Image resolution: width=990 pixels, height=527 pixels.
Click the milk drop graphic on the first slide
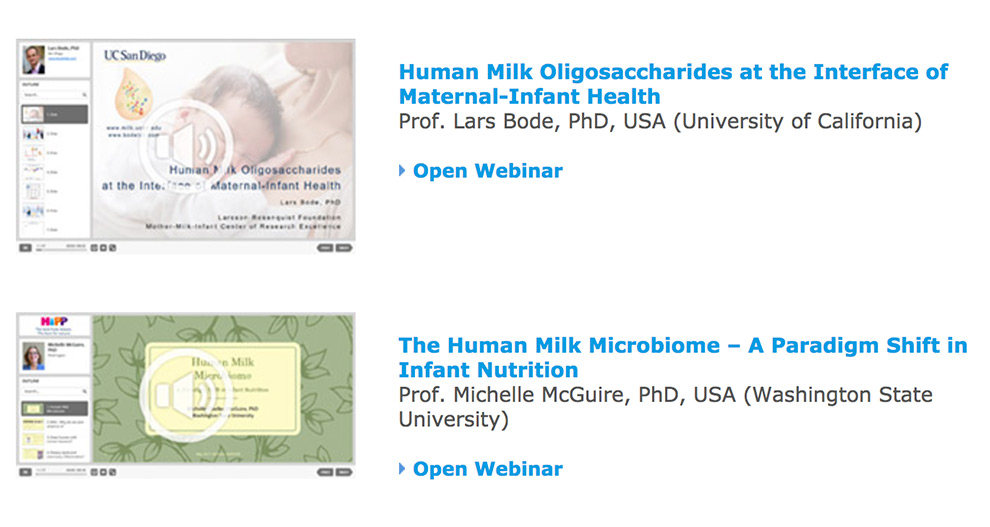pos(132,93)
